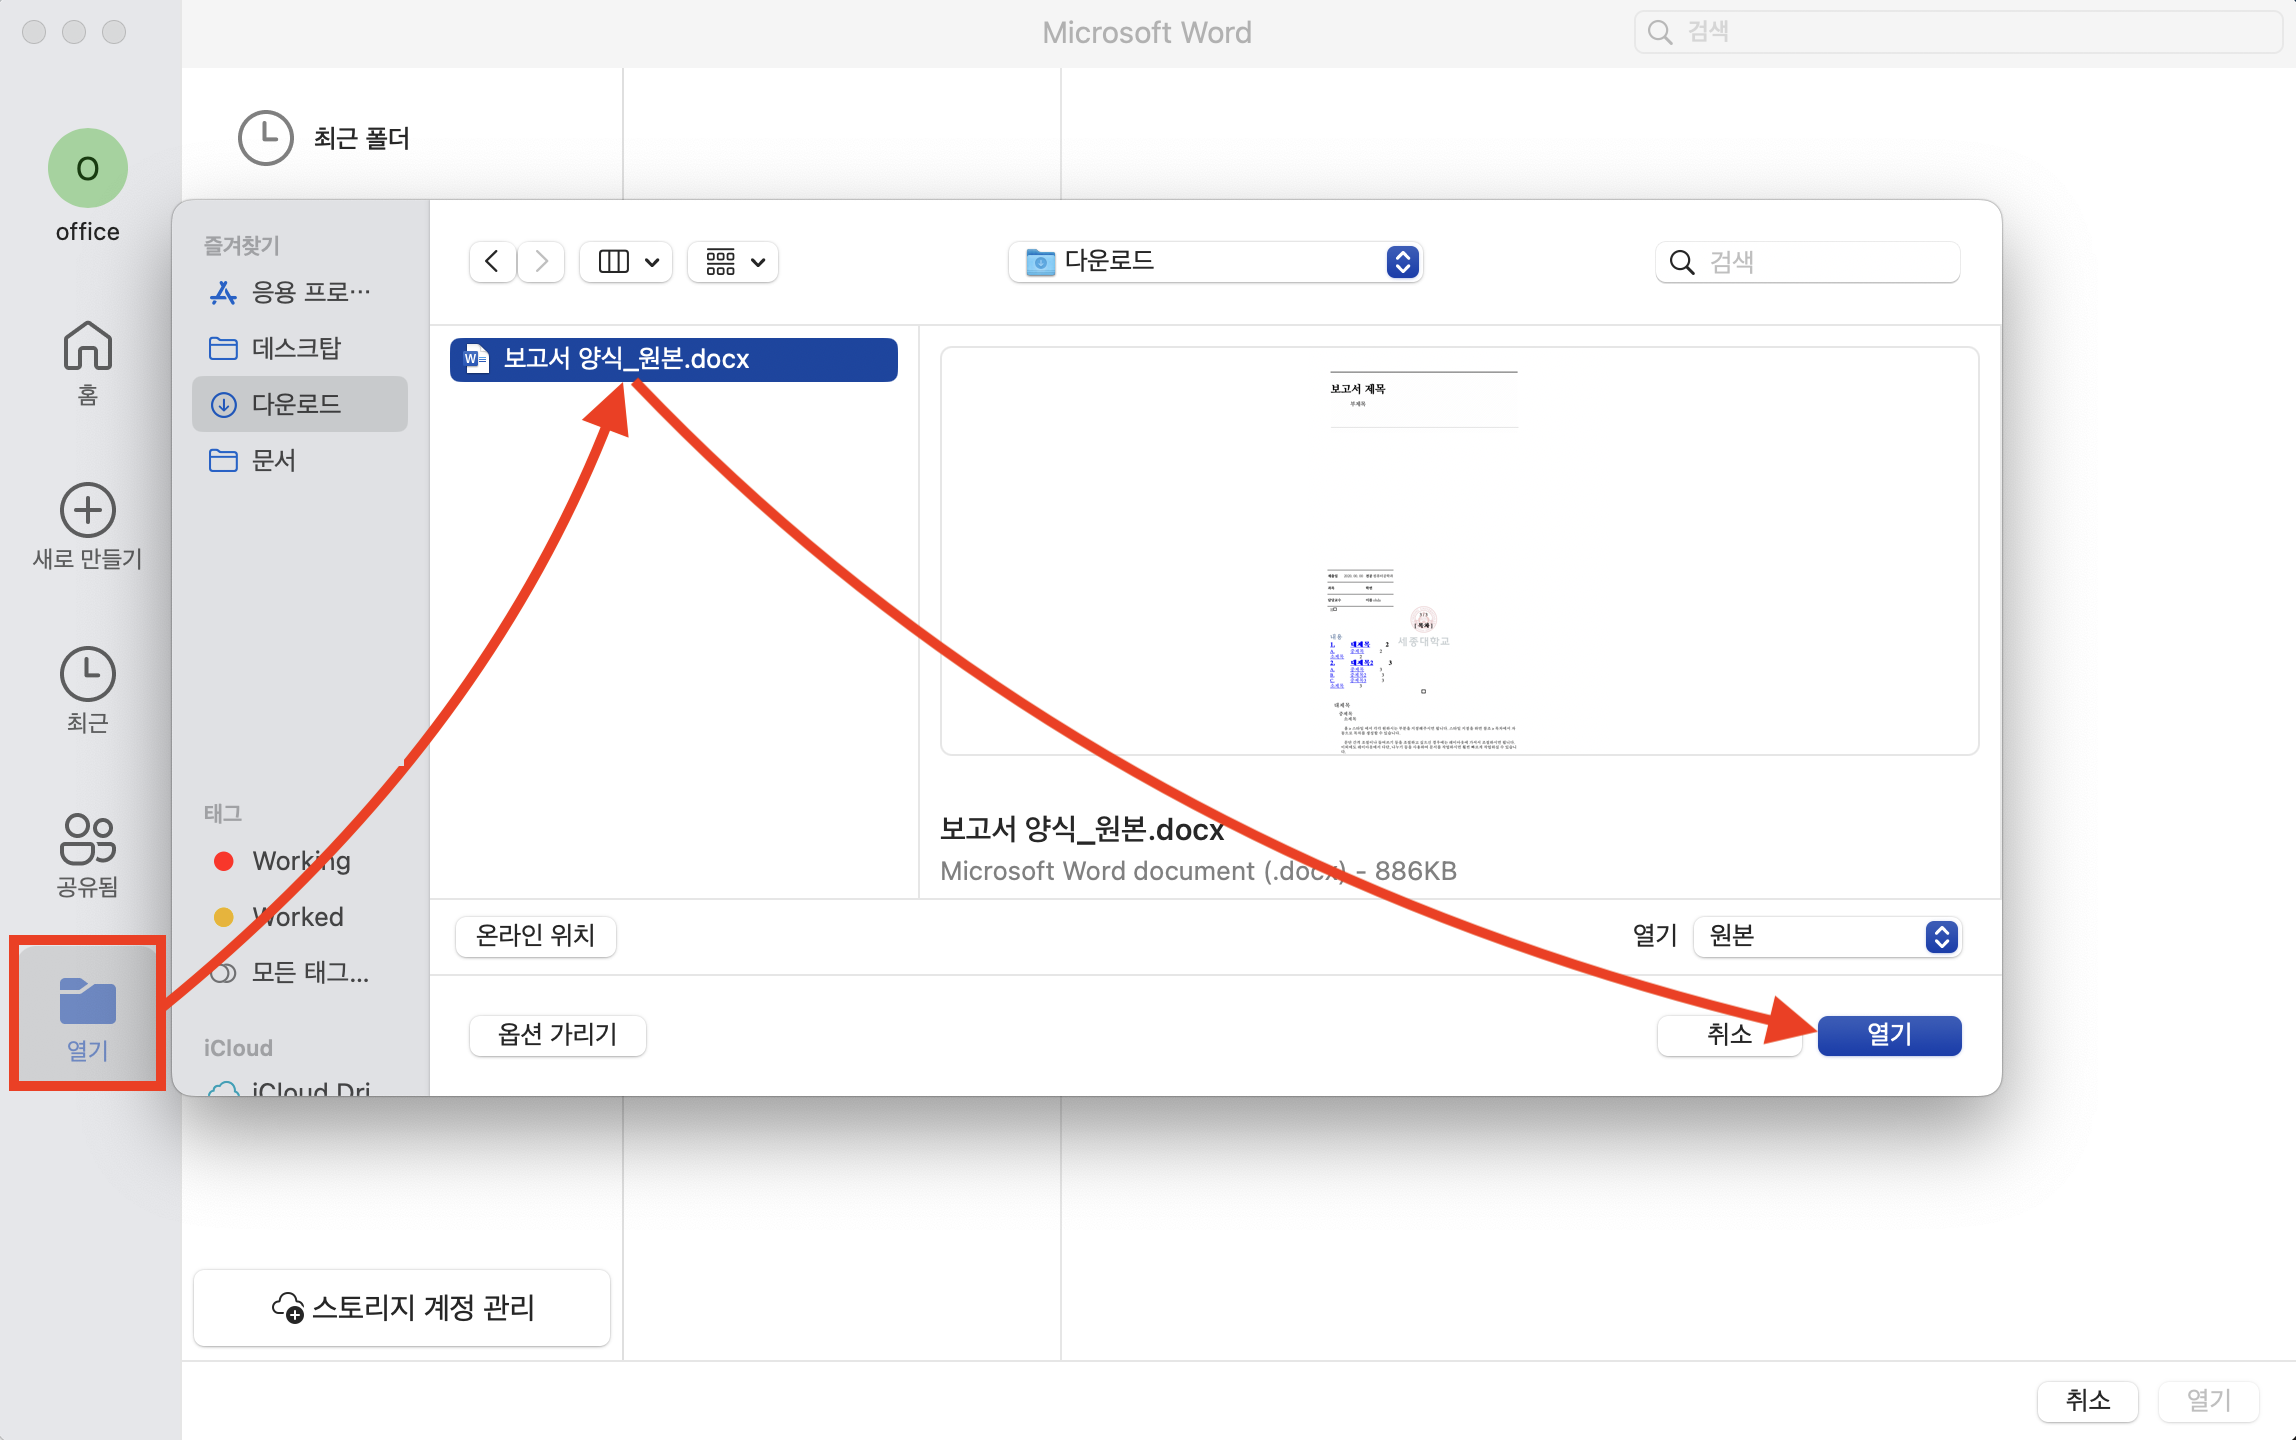Go forward with the right chevron button
The image size is (2296, 1440).
pyautogui.click(x=541, y=262)
